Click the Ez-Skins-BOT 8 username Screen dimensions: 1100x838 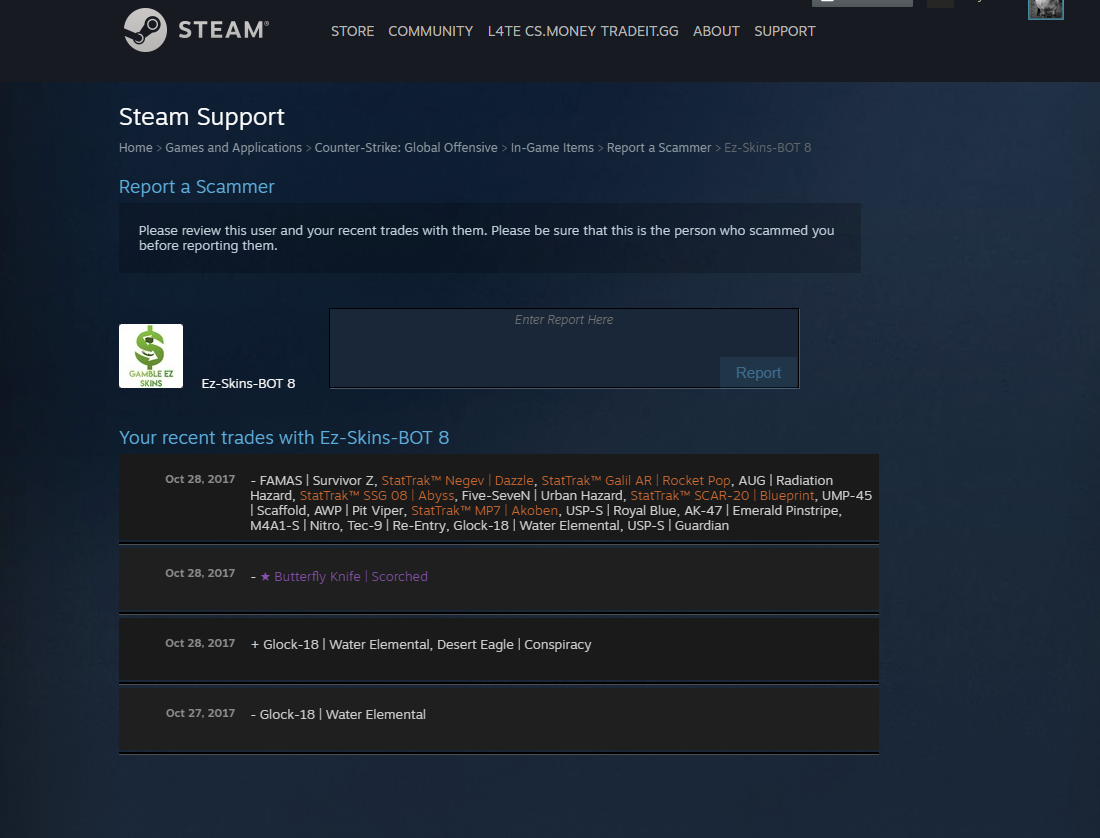click(x=248, y=384)
